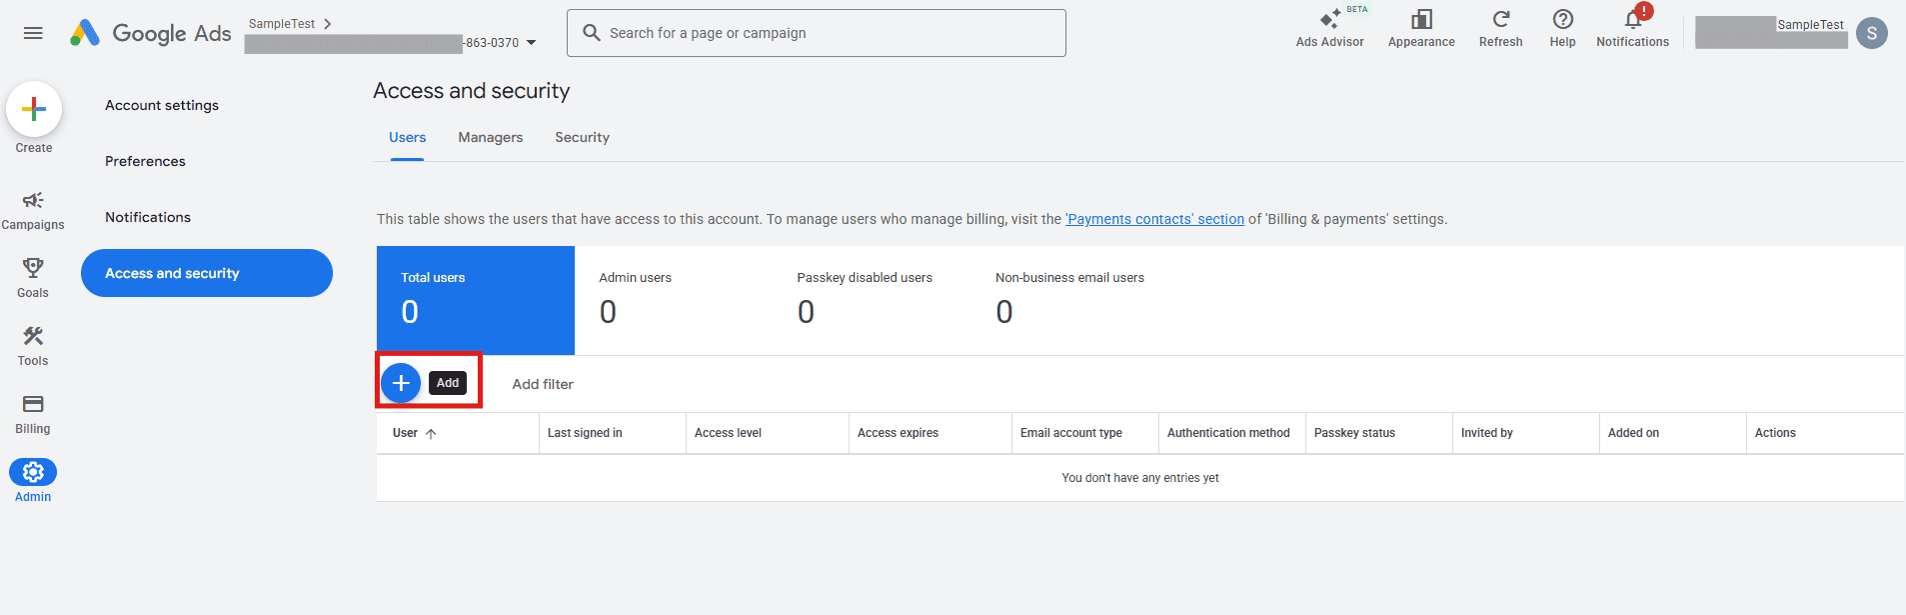Select Access and security menu item
The image size is (1906, 615).
click(x=207, y=273)
